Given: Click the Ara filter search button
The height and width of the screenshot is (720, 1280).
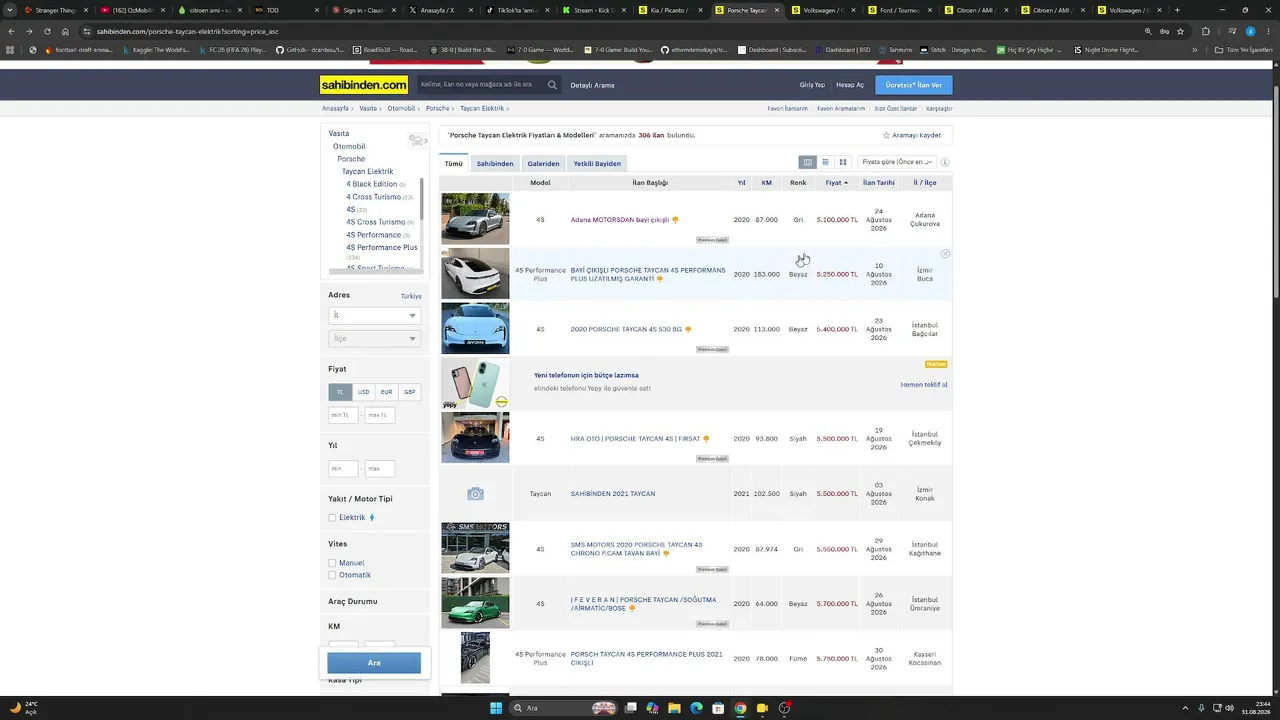Looking at the screenshot, I should pos(374,663).
